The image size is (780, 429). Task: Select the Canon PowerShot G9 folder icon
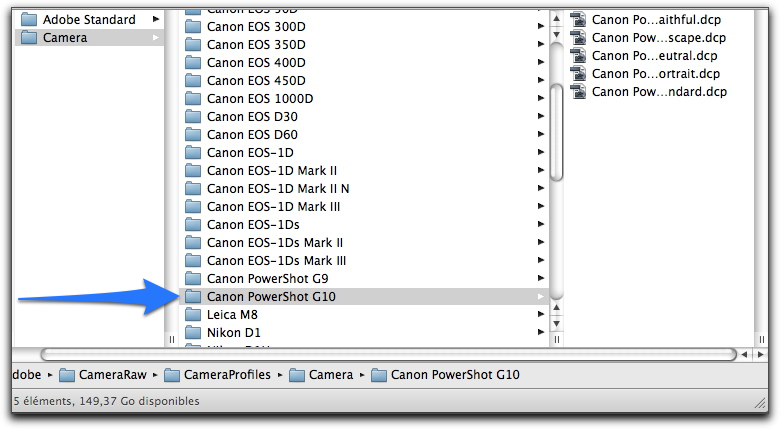pos(193,278)
